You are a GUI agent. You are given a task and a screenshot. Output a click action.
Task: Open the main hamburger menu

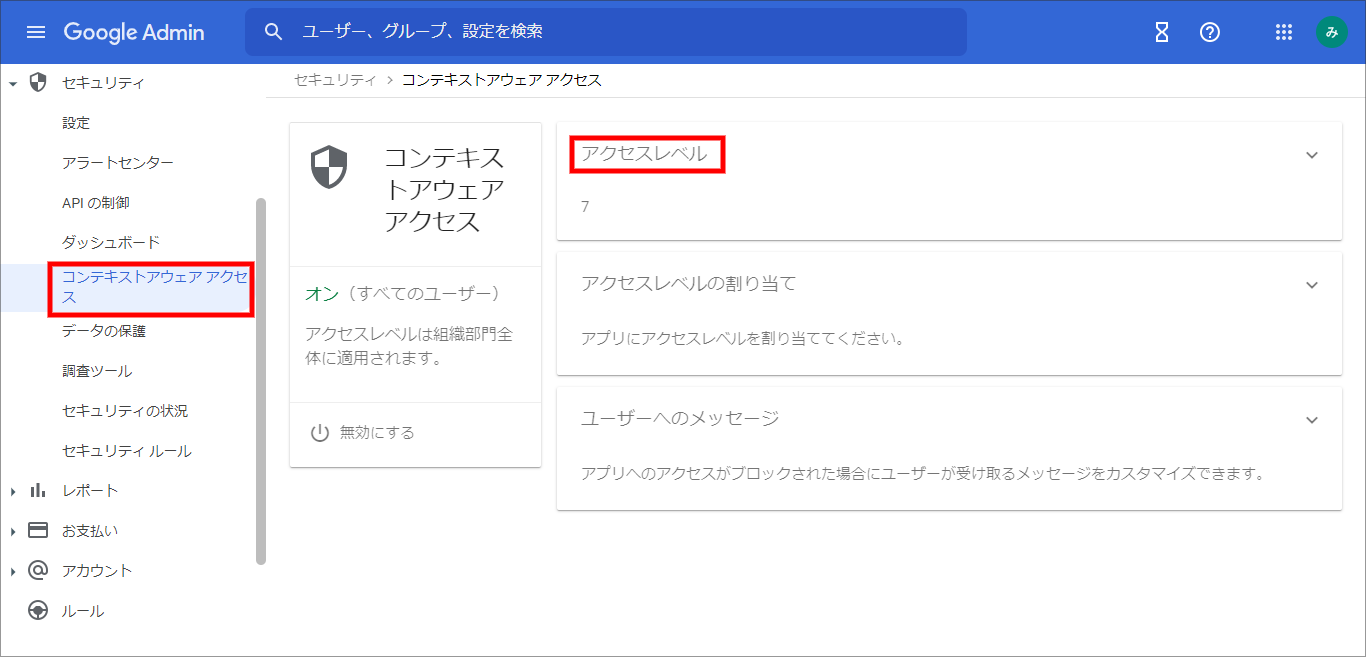pos(36,32)
